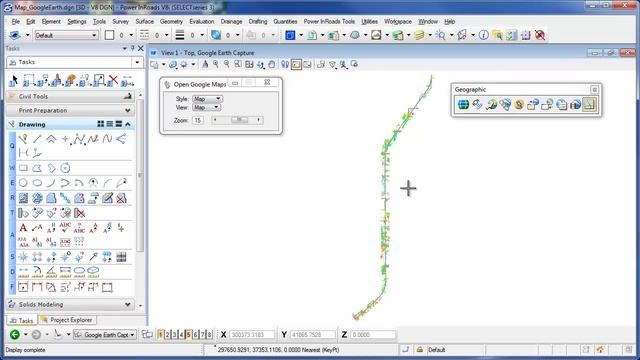Screen dimensions: 640x360
Task: Choose the Delete Pattern tool in row R
Action: 121,198
